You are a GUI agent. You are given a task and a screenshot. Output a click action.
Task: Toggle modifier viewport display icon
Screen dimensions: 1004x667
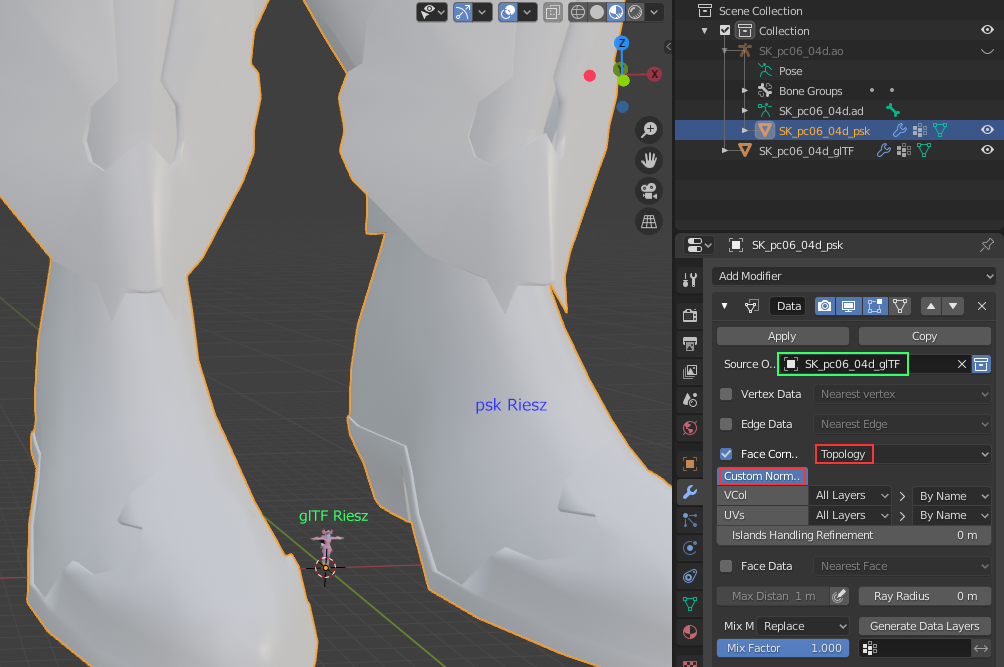[848, 306]
